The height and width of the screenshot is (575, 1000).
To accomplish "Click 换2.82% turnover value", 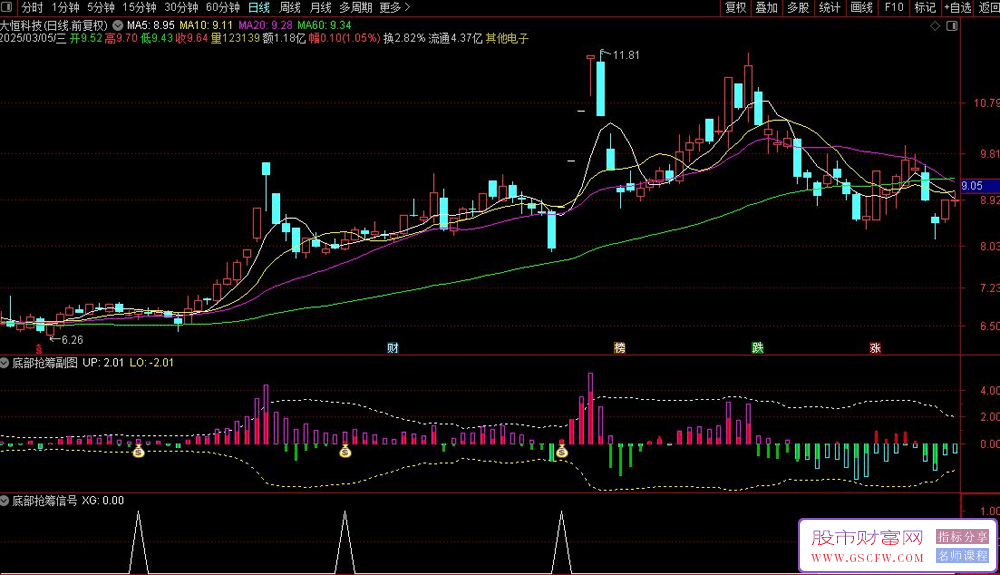I will click(404, 38).
